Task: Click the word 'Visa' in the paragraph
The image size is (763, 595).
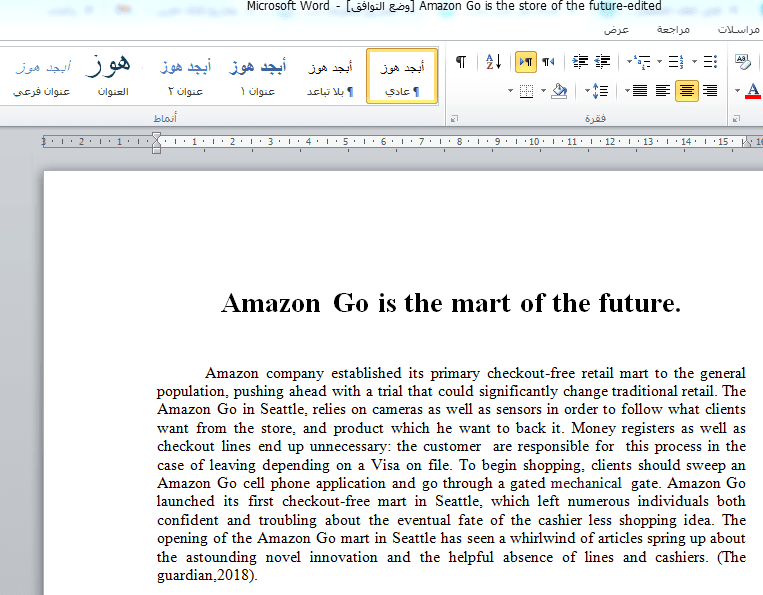Action: (x=385, y=465)
